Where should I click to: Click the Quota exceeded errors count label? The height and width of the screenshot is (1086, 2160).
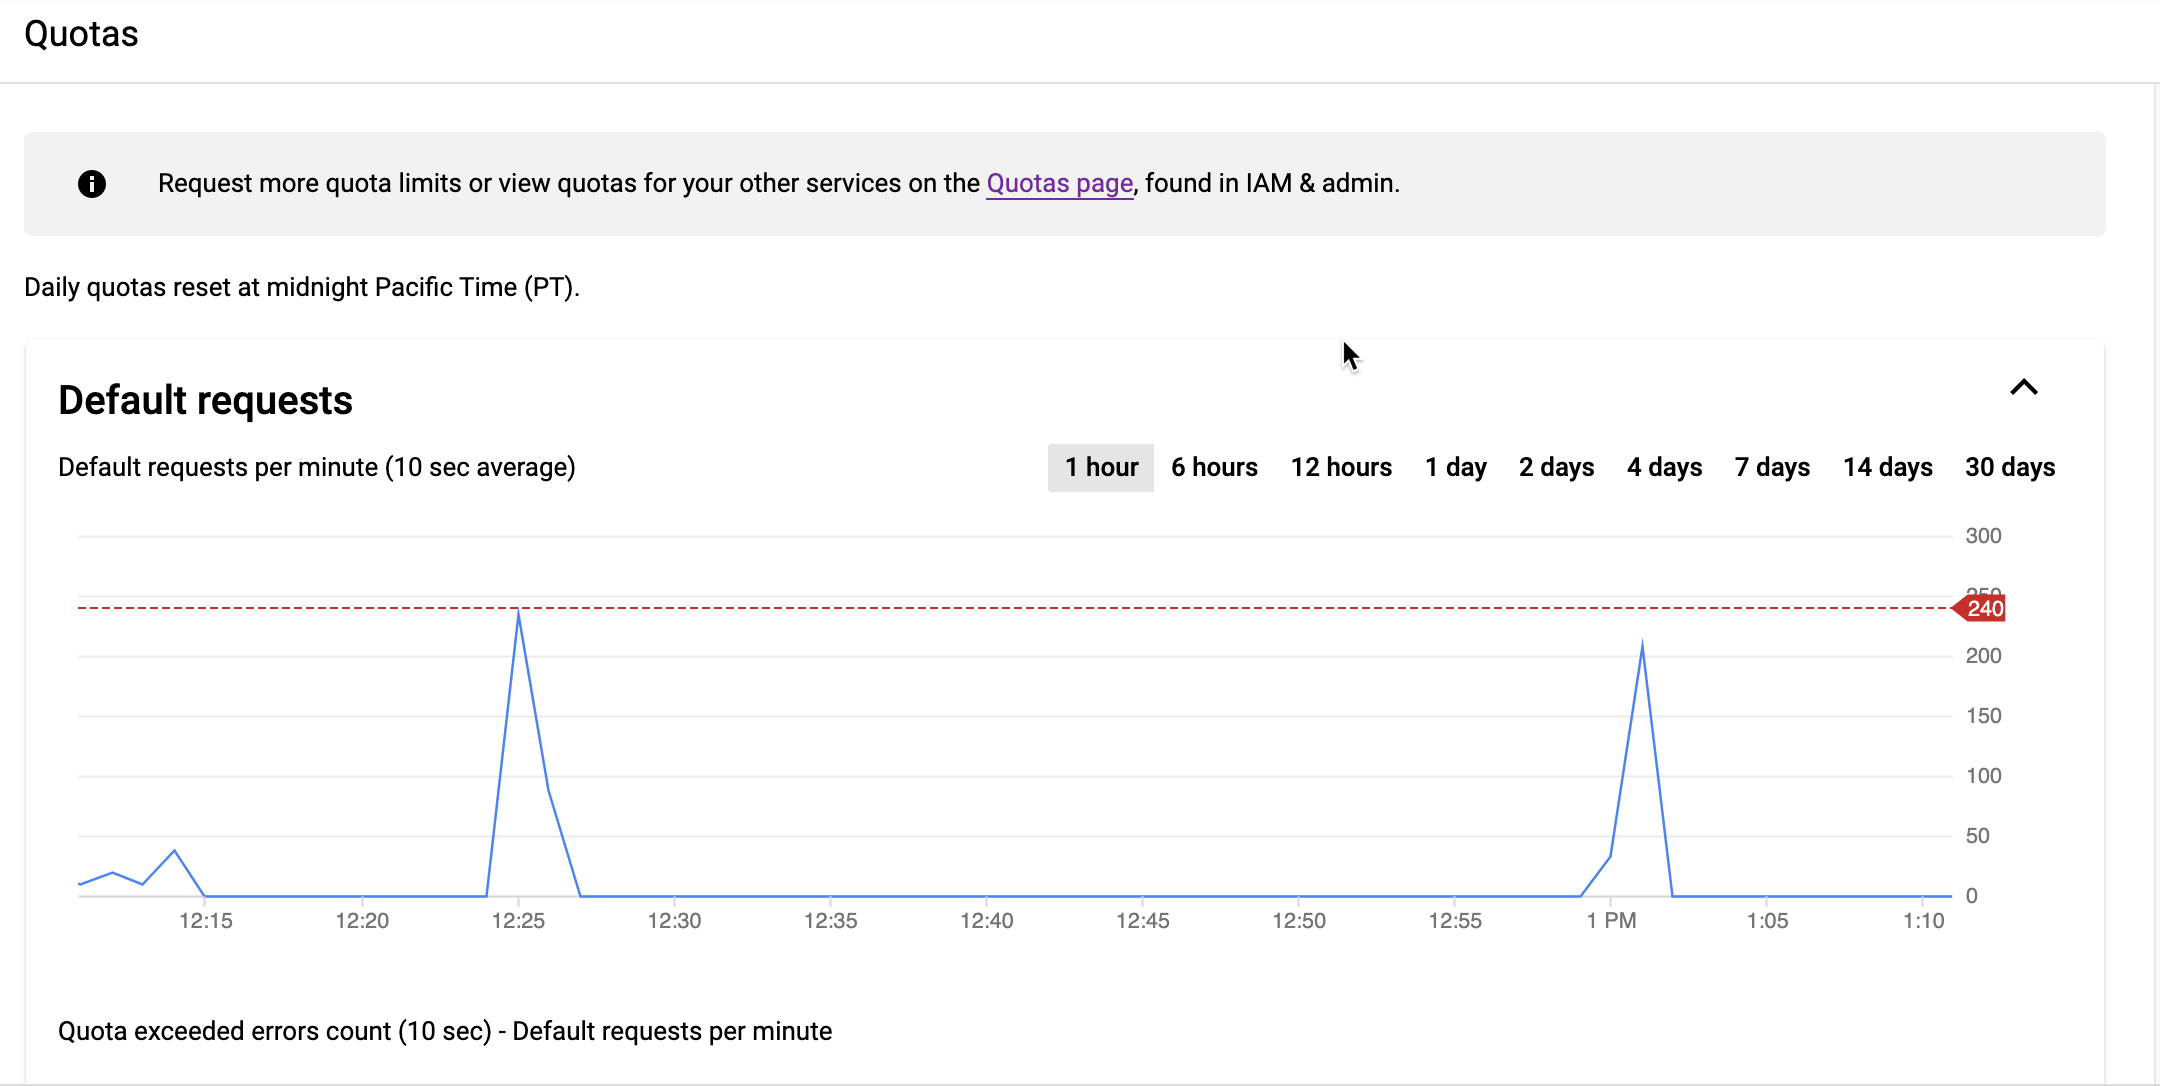[445, 1031]
